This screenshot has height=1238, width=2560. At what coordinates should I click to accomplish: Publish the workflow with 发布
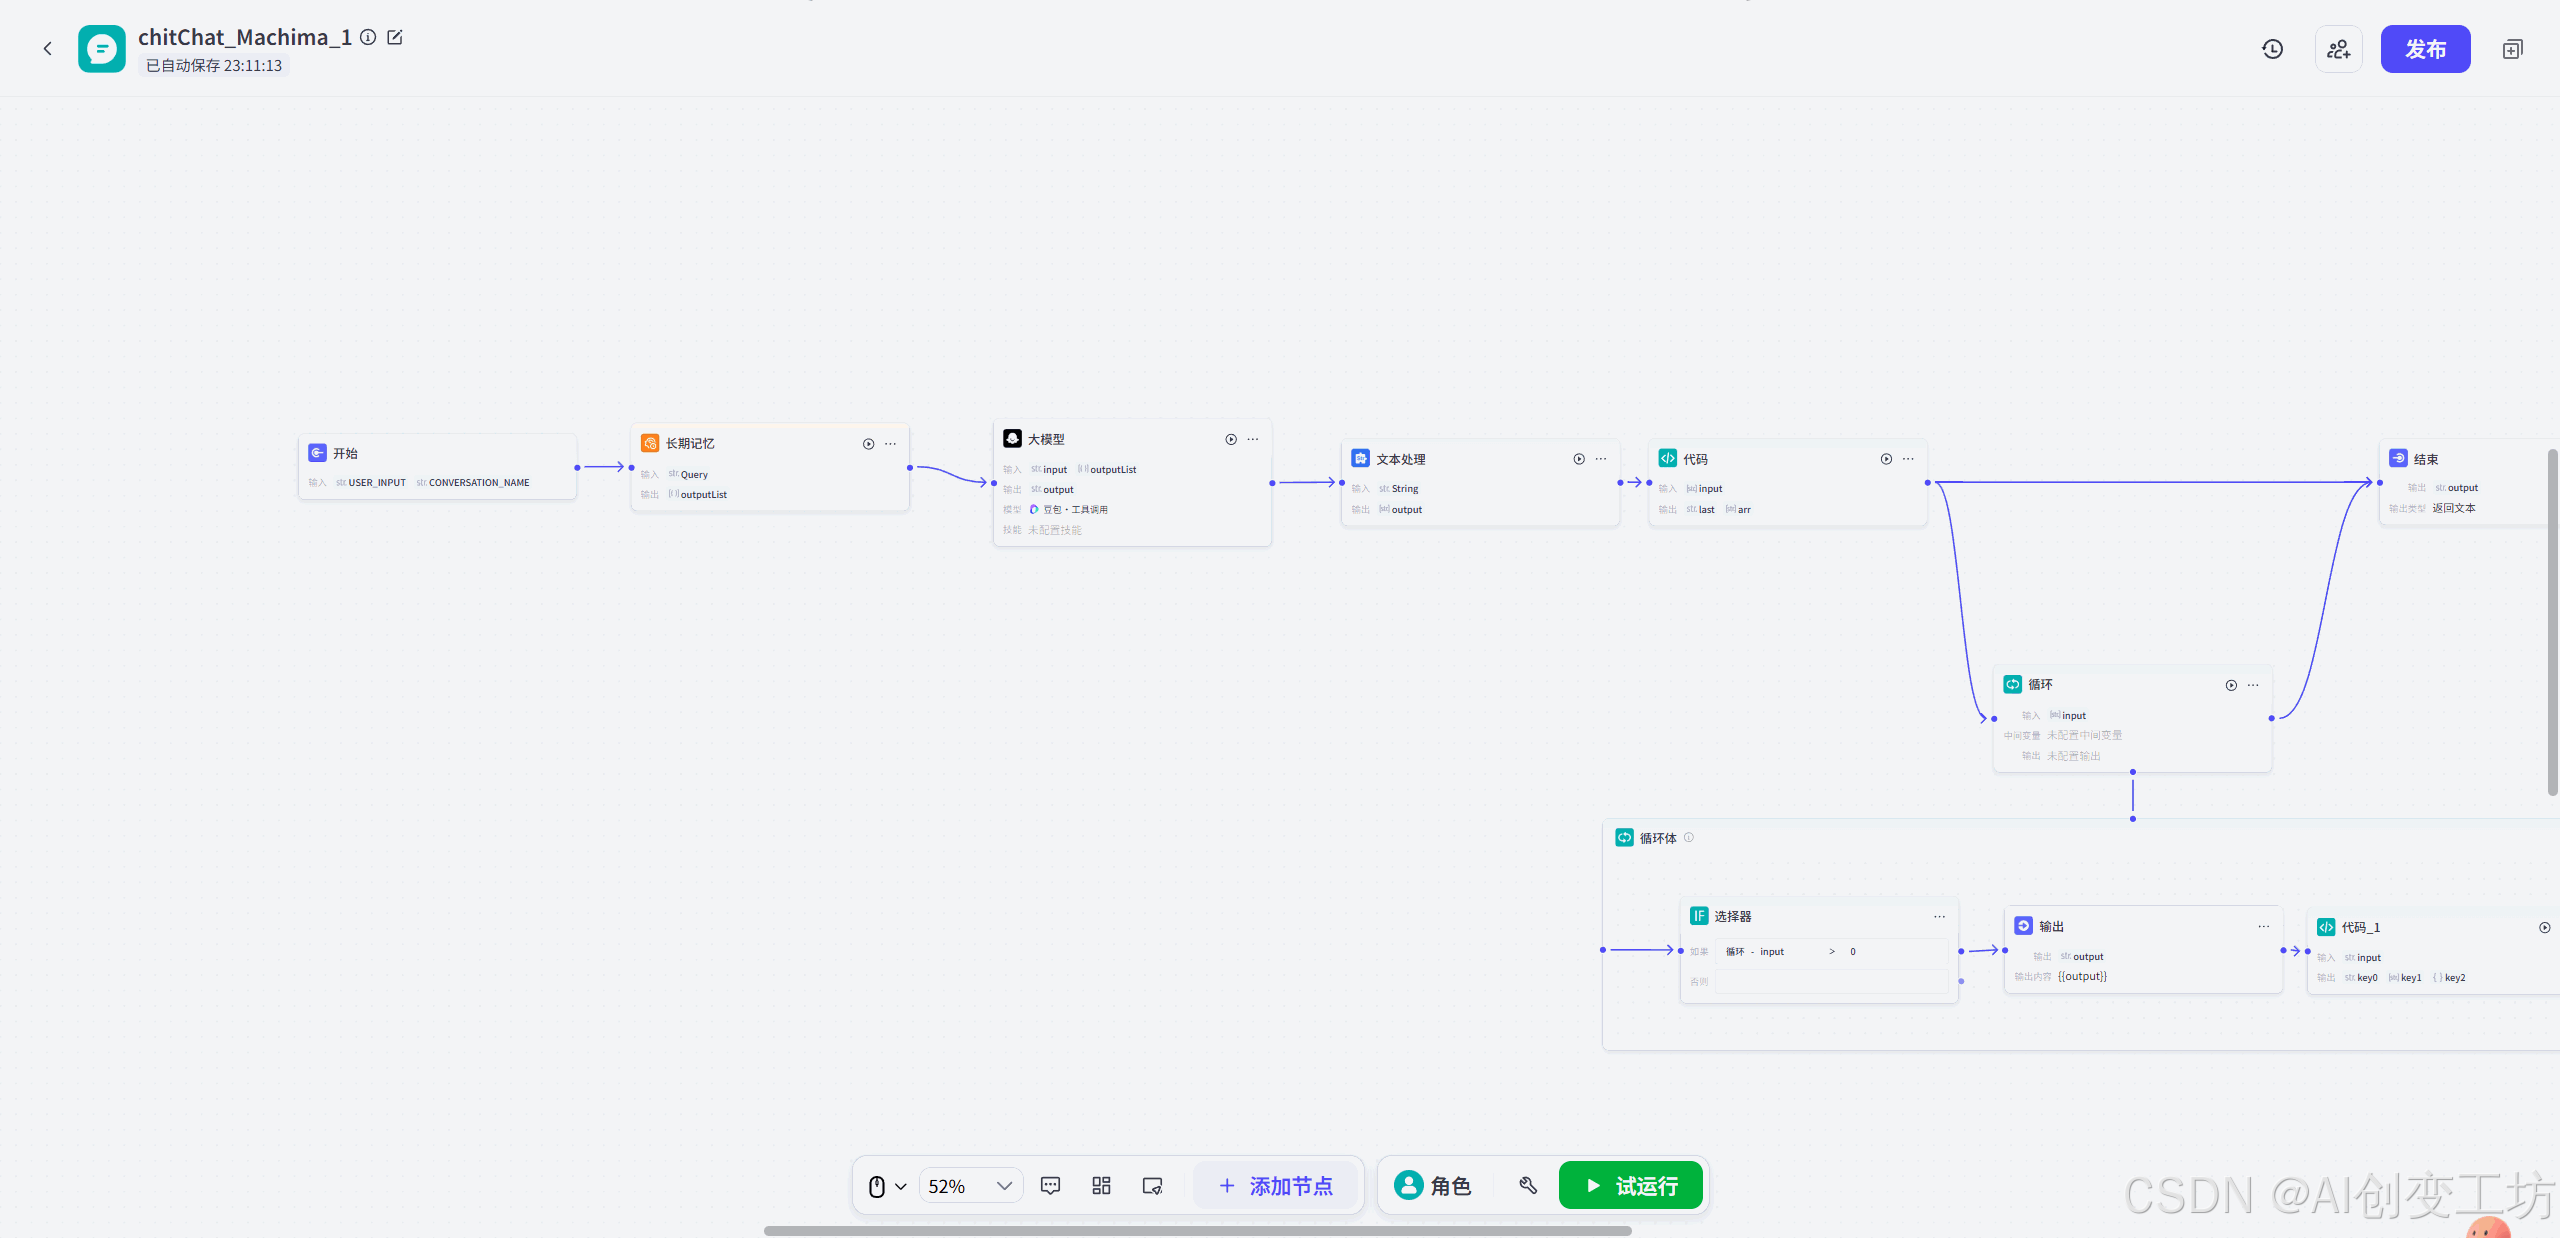[x=2425, y=49]
